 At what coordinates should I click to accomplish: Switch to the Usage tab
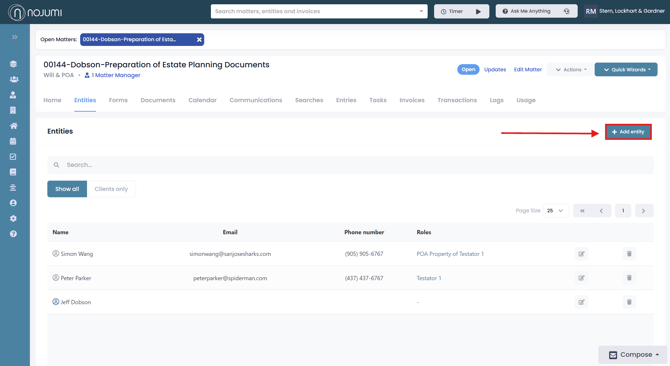tap(526, 100)
